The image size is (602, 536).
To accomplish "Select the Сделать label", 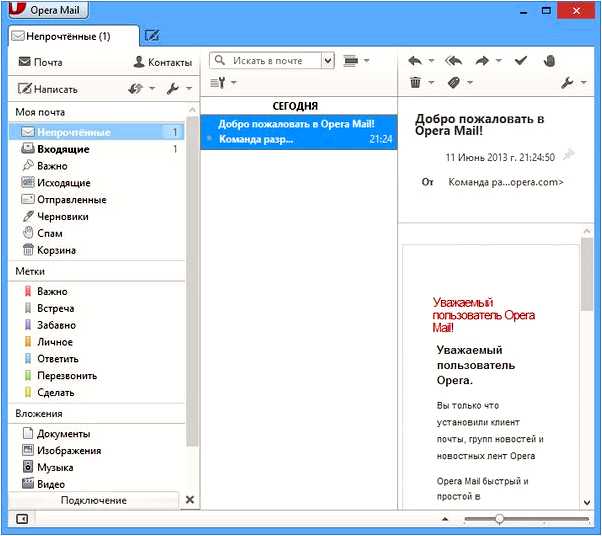I will tap(49, 392).
